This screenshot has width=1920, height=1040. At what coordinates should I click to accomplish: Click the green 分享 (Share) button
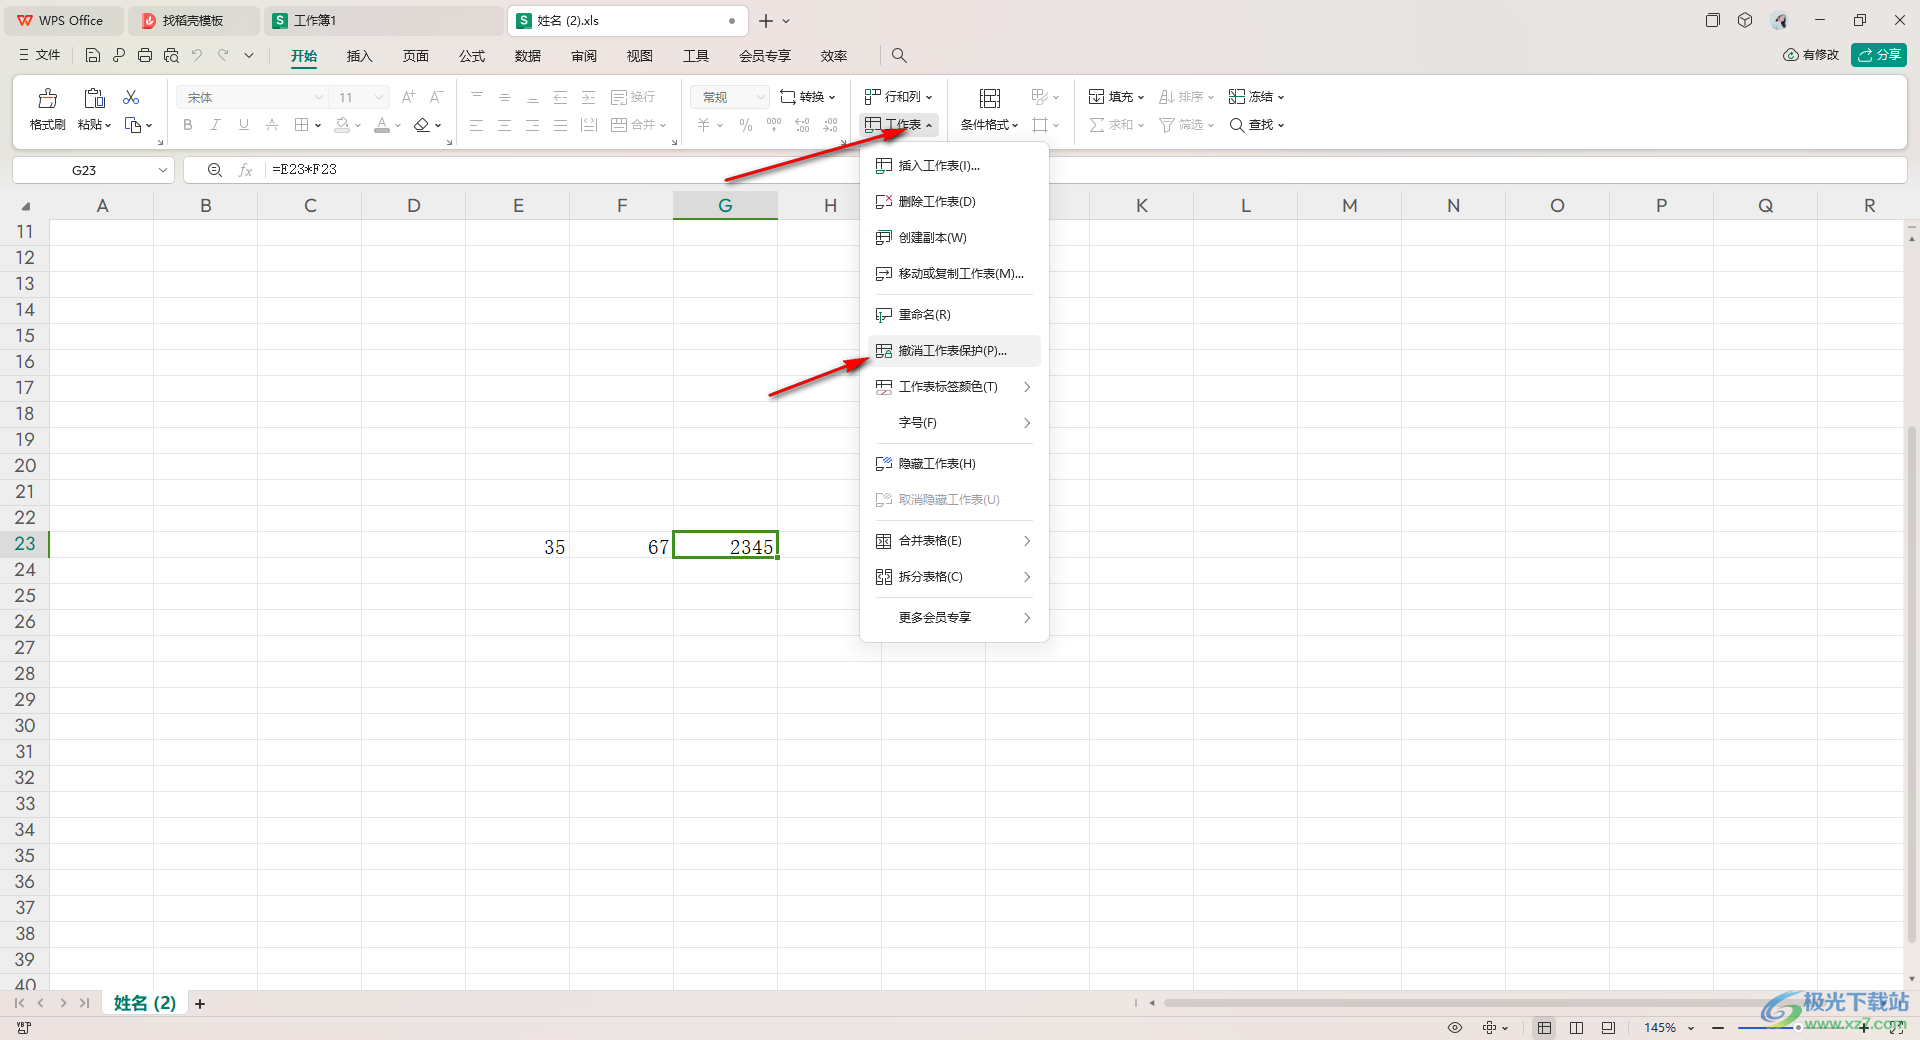(1878, 55)
